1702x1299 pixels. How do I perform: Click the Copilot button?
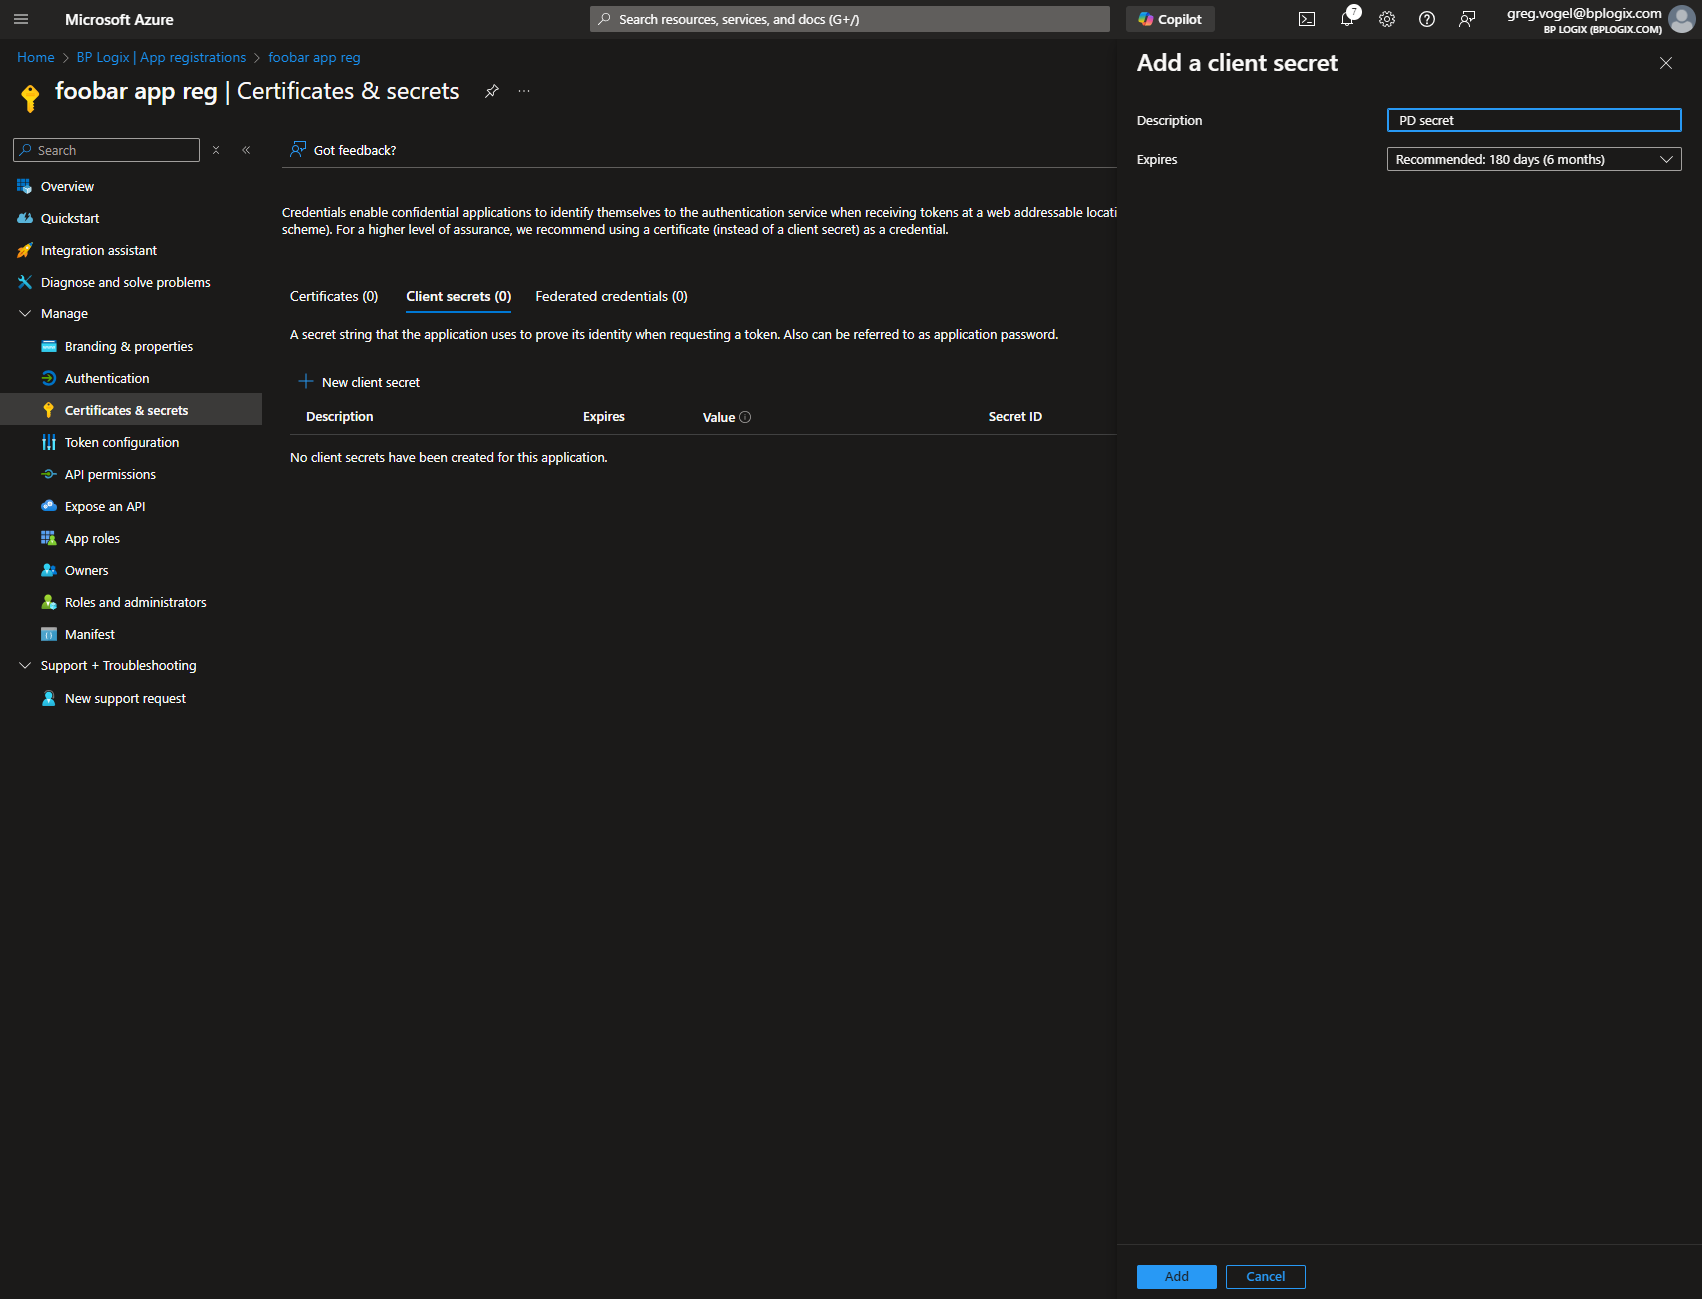pyautogui.click(x=1170, y=19)
